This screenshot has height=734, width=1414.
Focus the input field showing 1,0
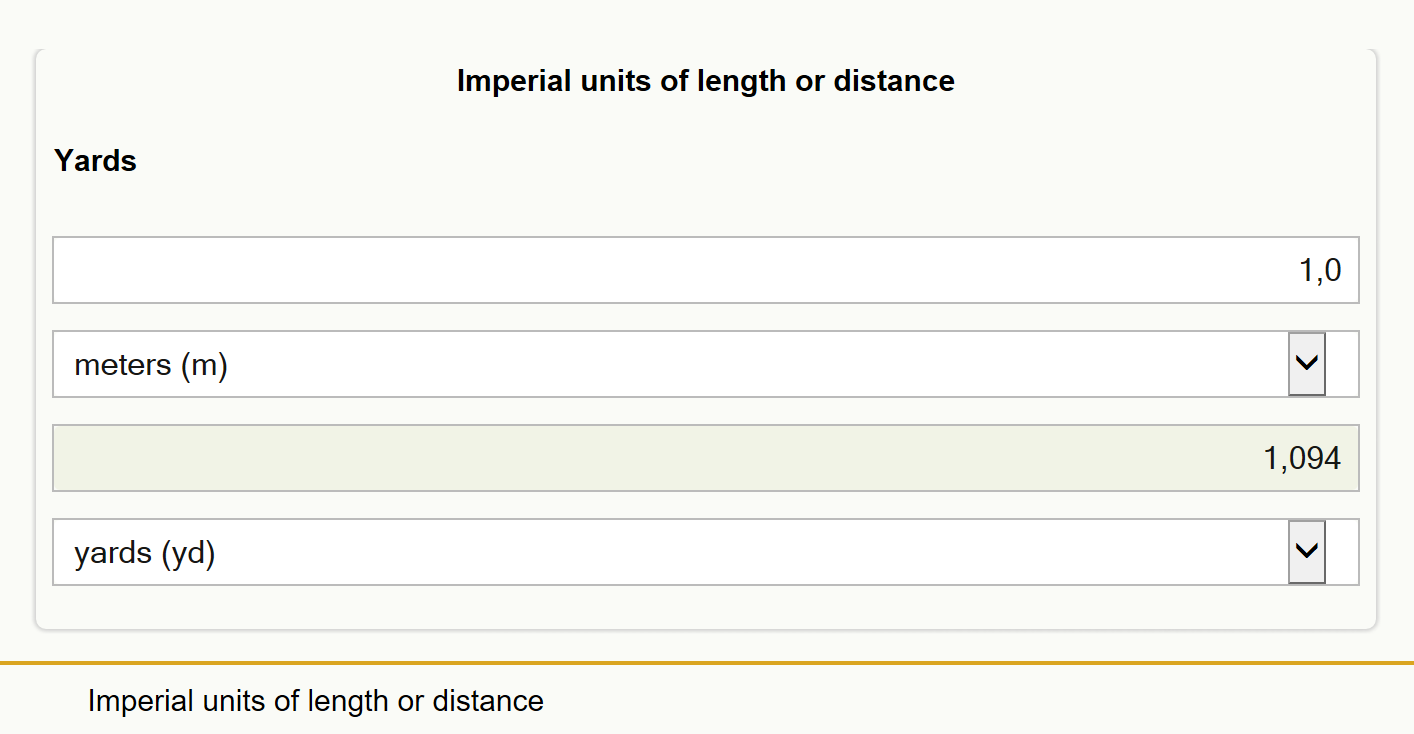(x=705, y=270)
